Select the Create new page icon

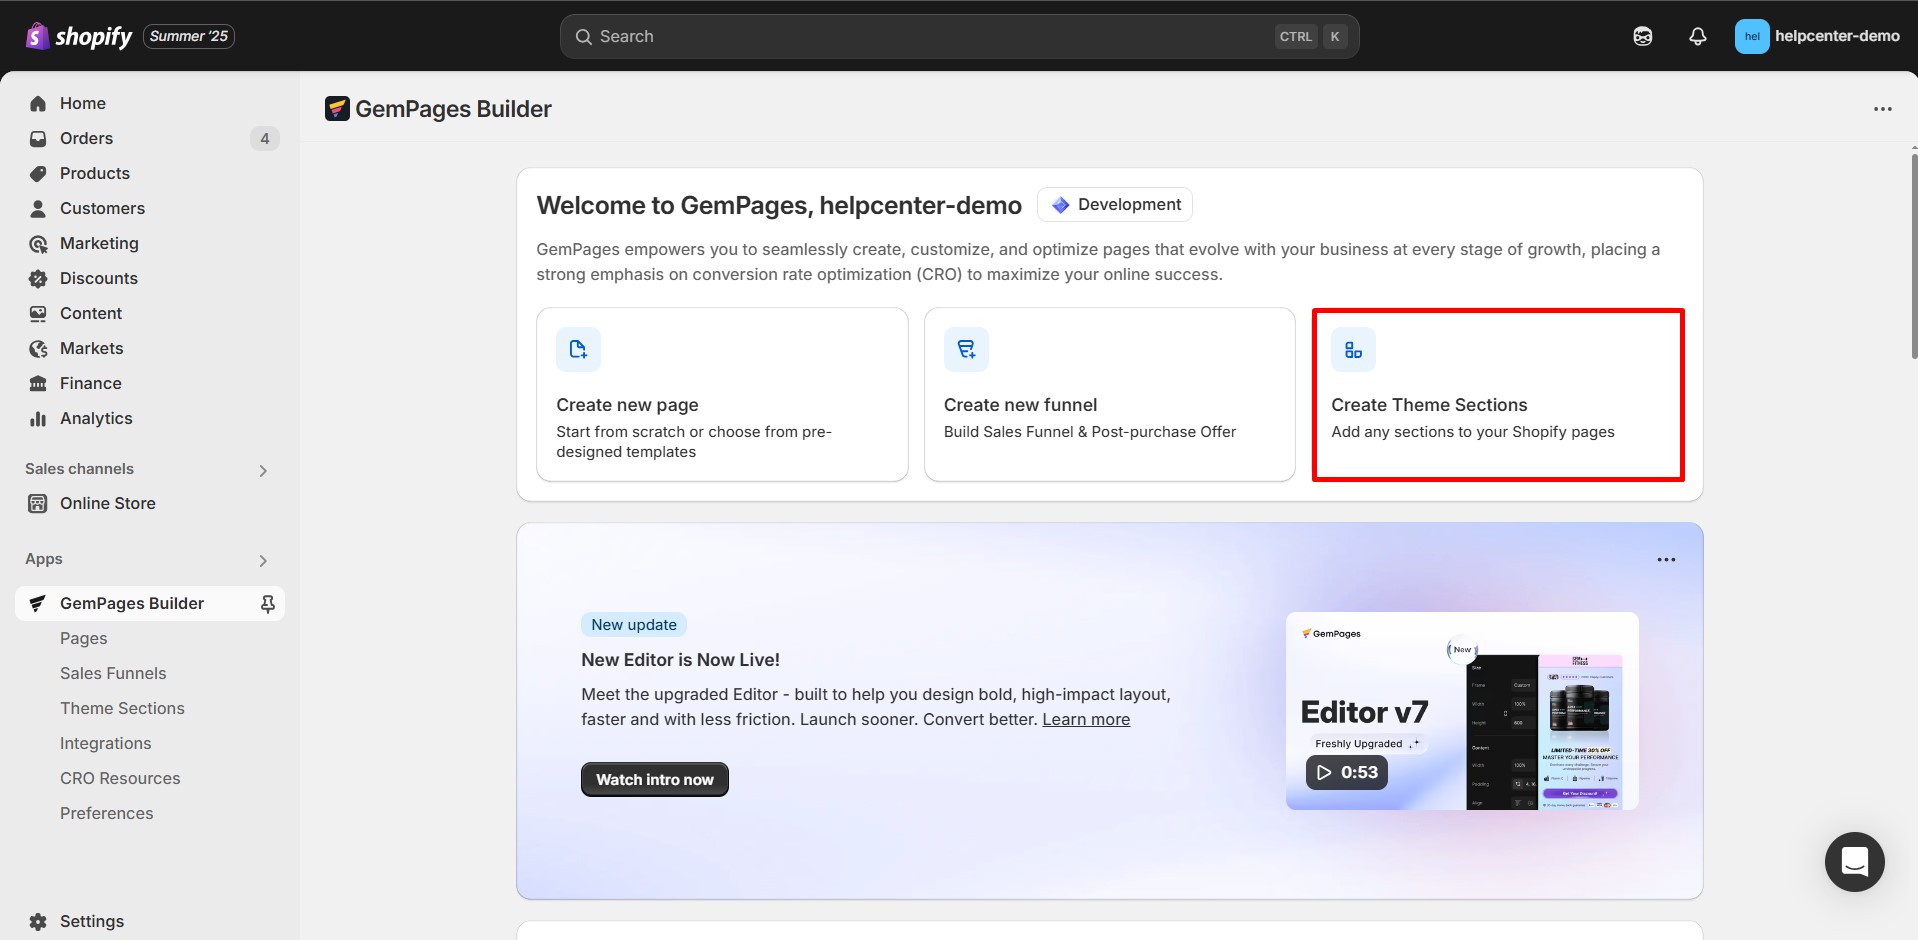(578, 348)
